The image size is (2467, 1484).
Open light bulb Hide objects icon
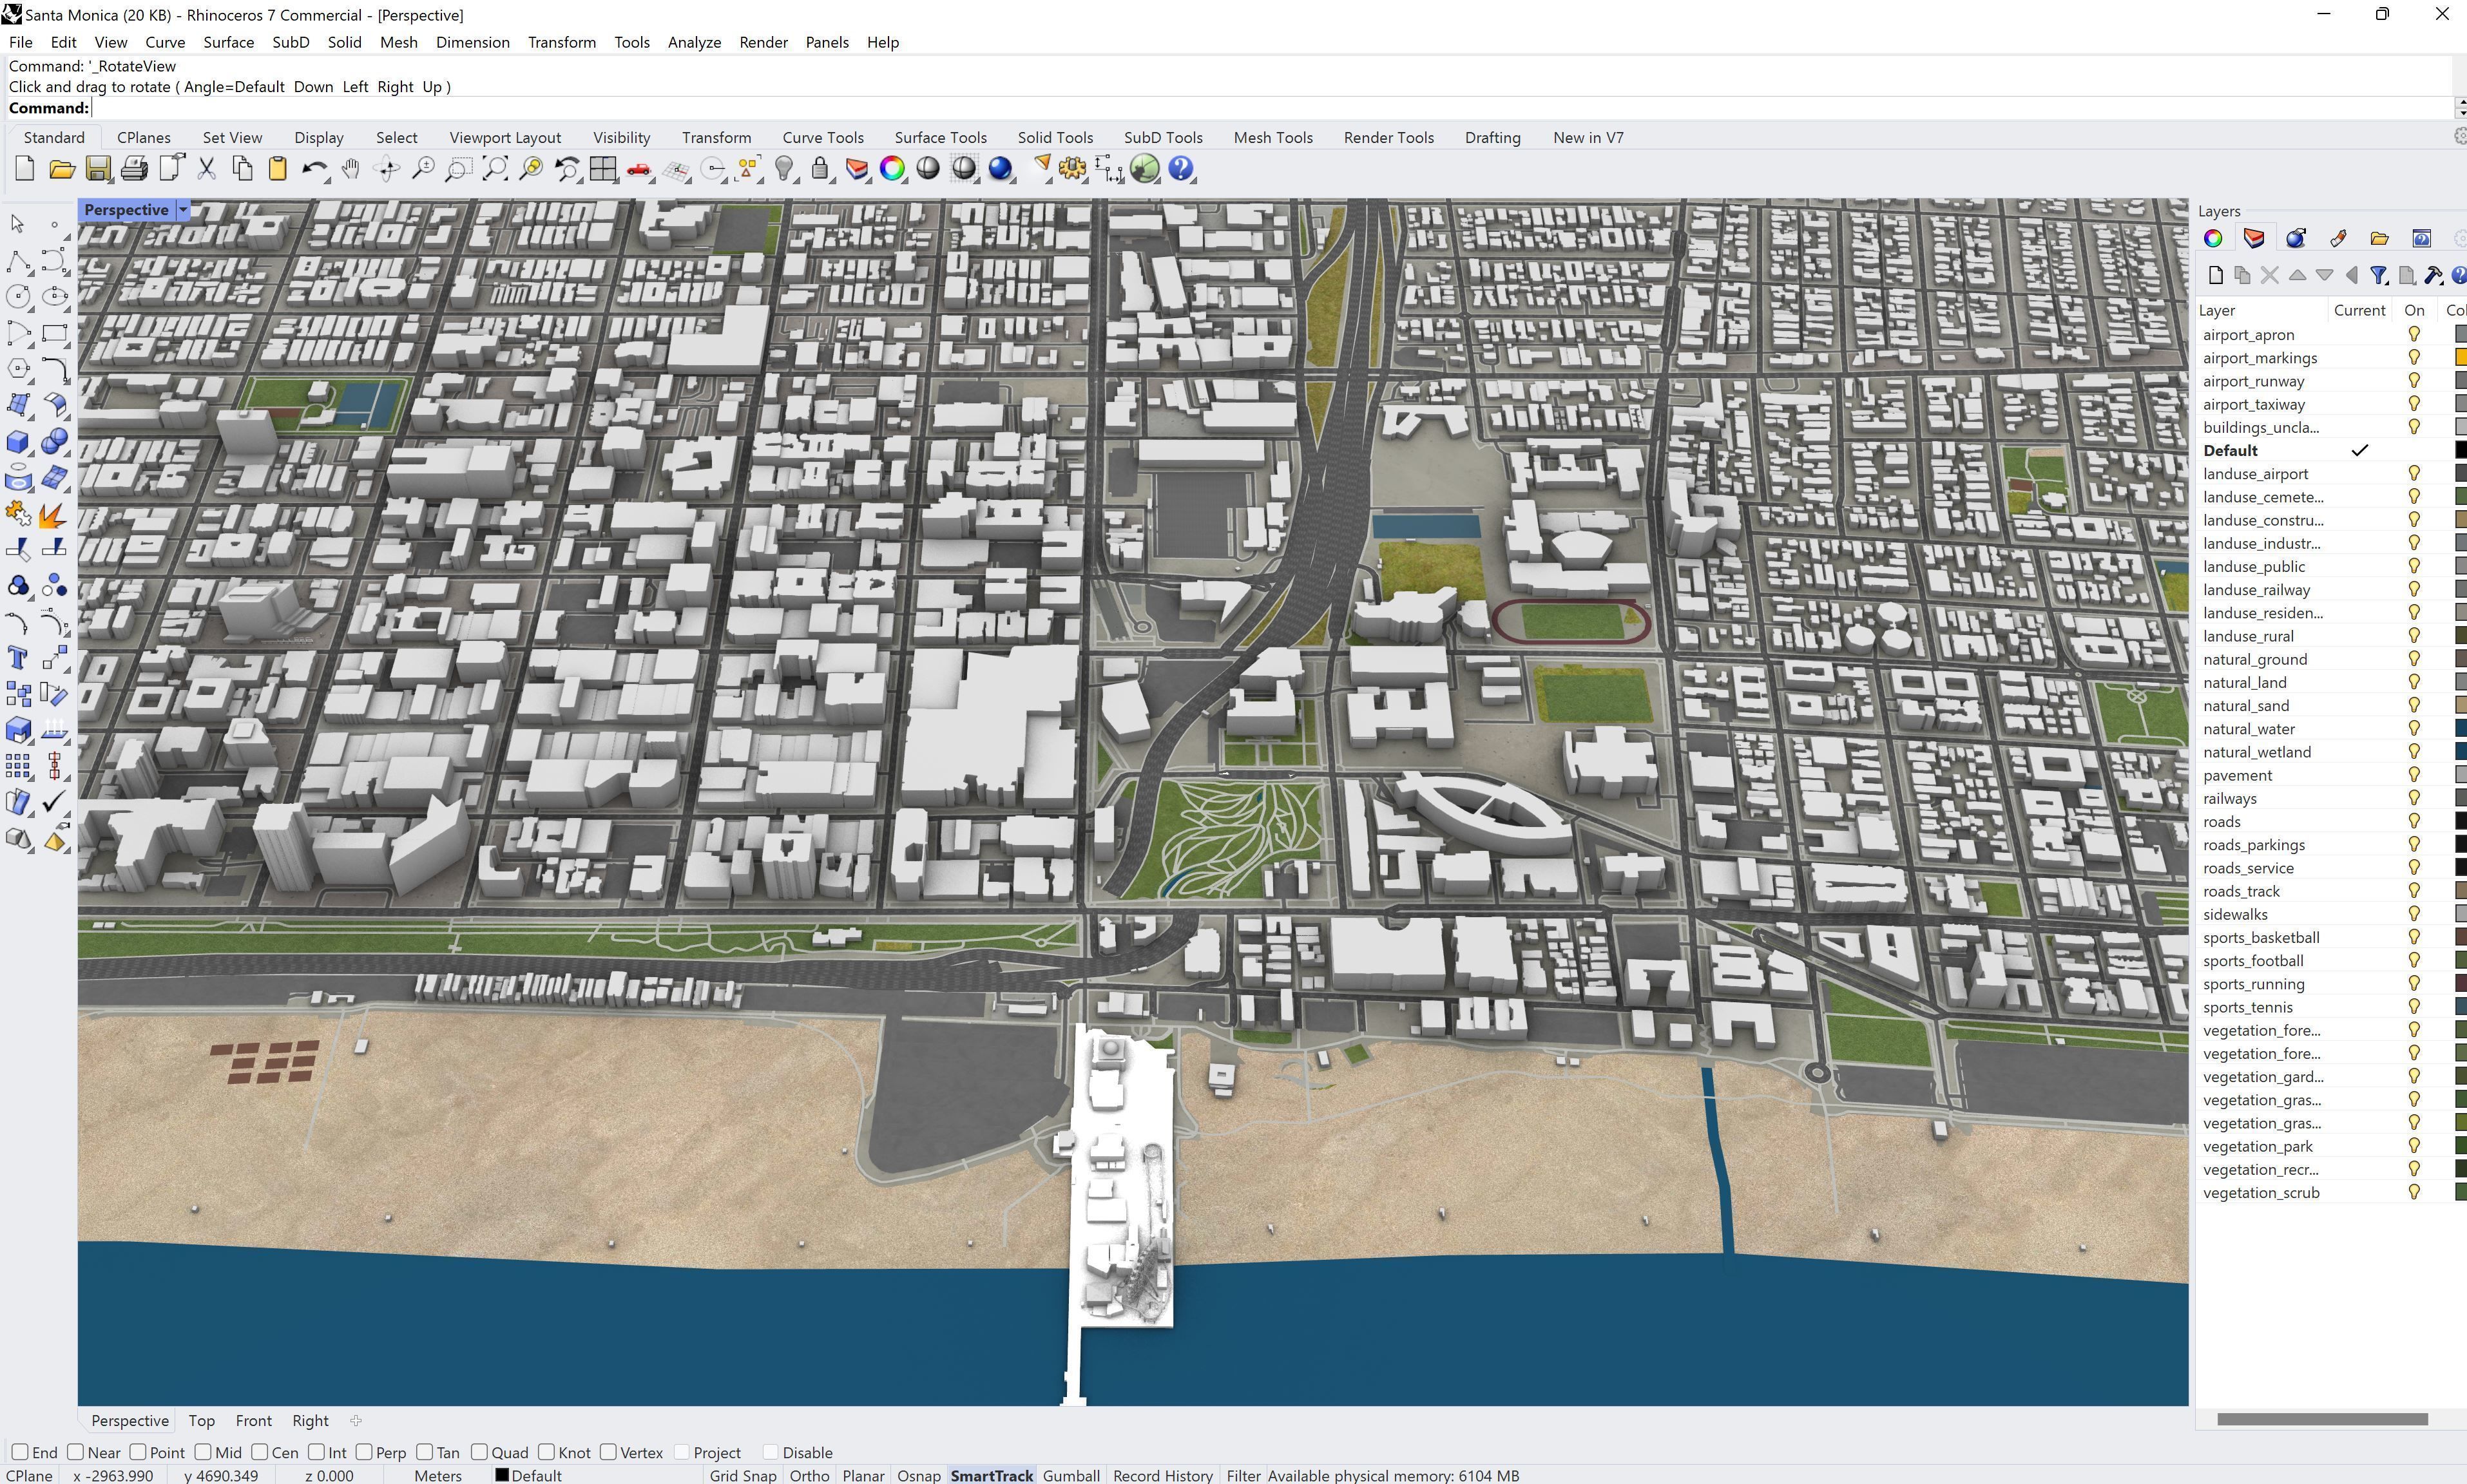pos(785,169)
